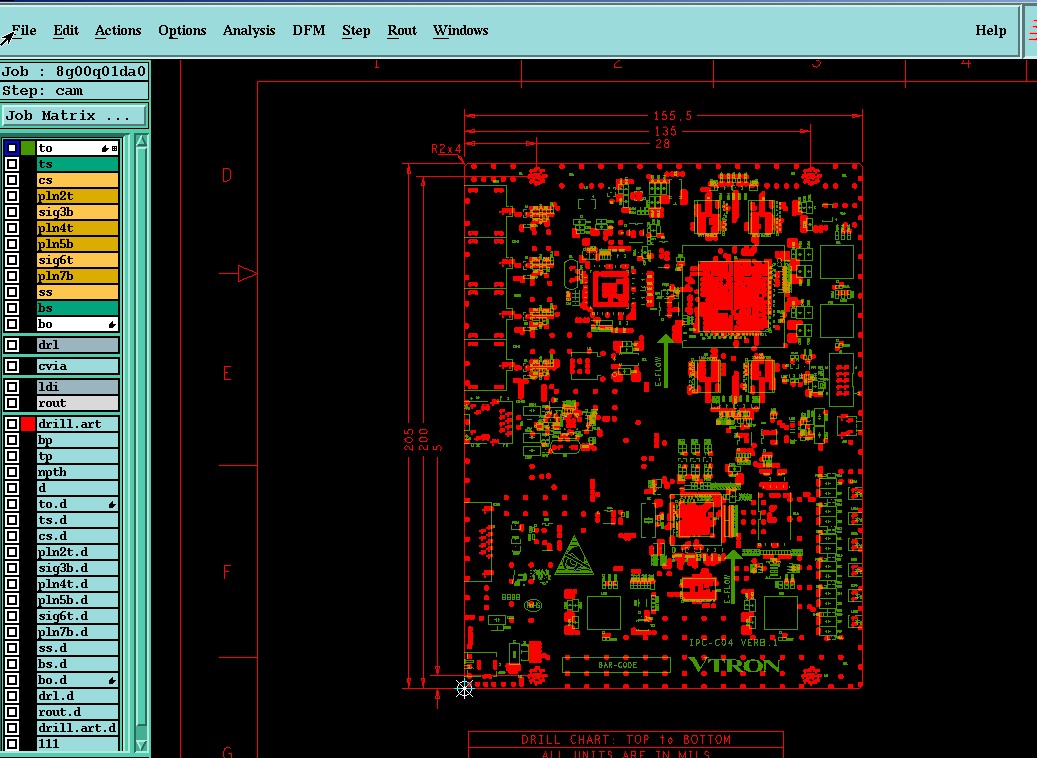Viewport: 1037px width, 758px height.
Task: Open the Actions menu
Action: (x=118, y=30)
